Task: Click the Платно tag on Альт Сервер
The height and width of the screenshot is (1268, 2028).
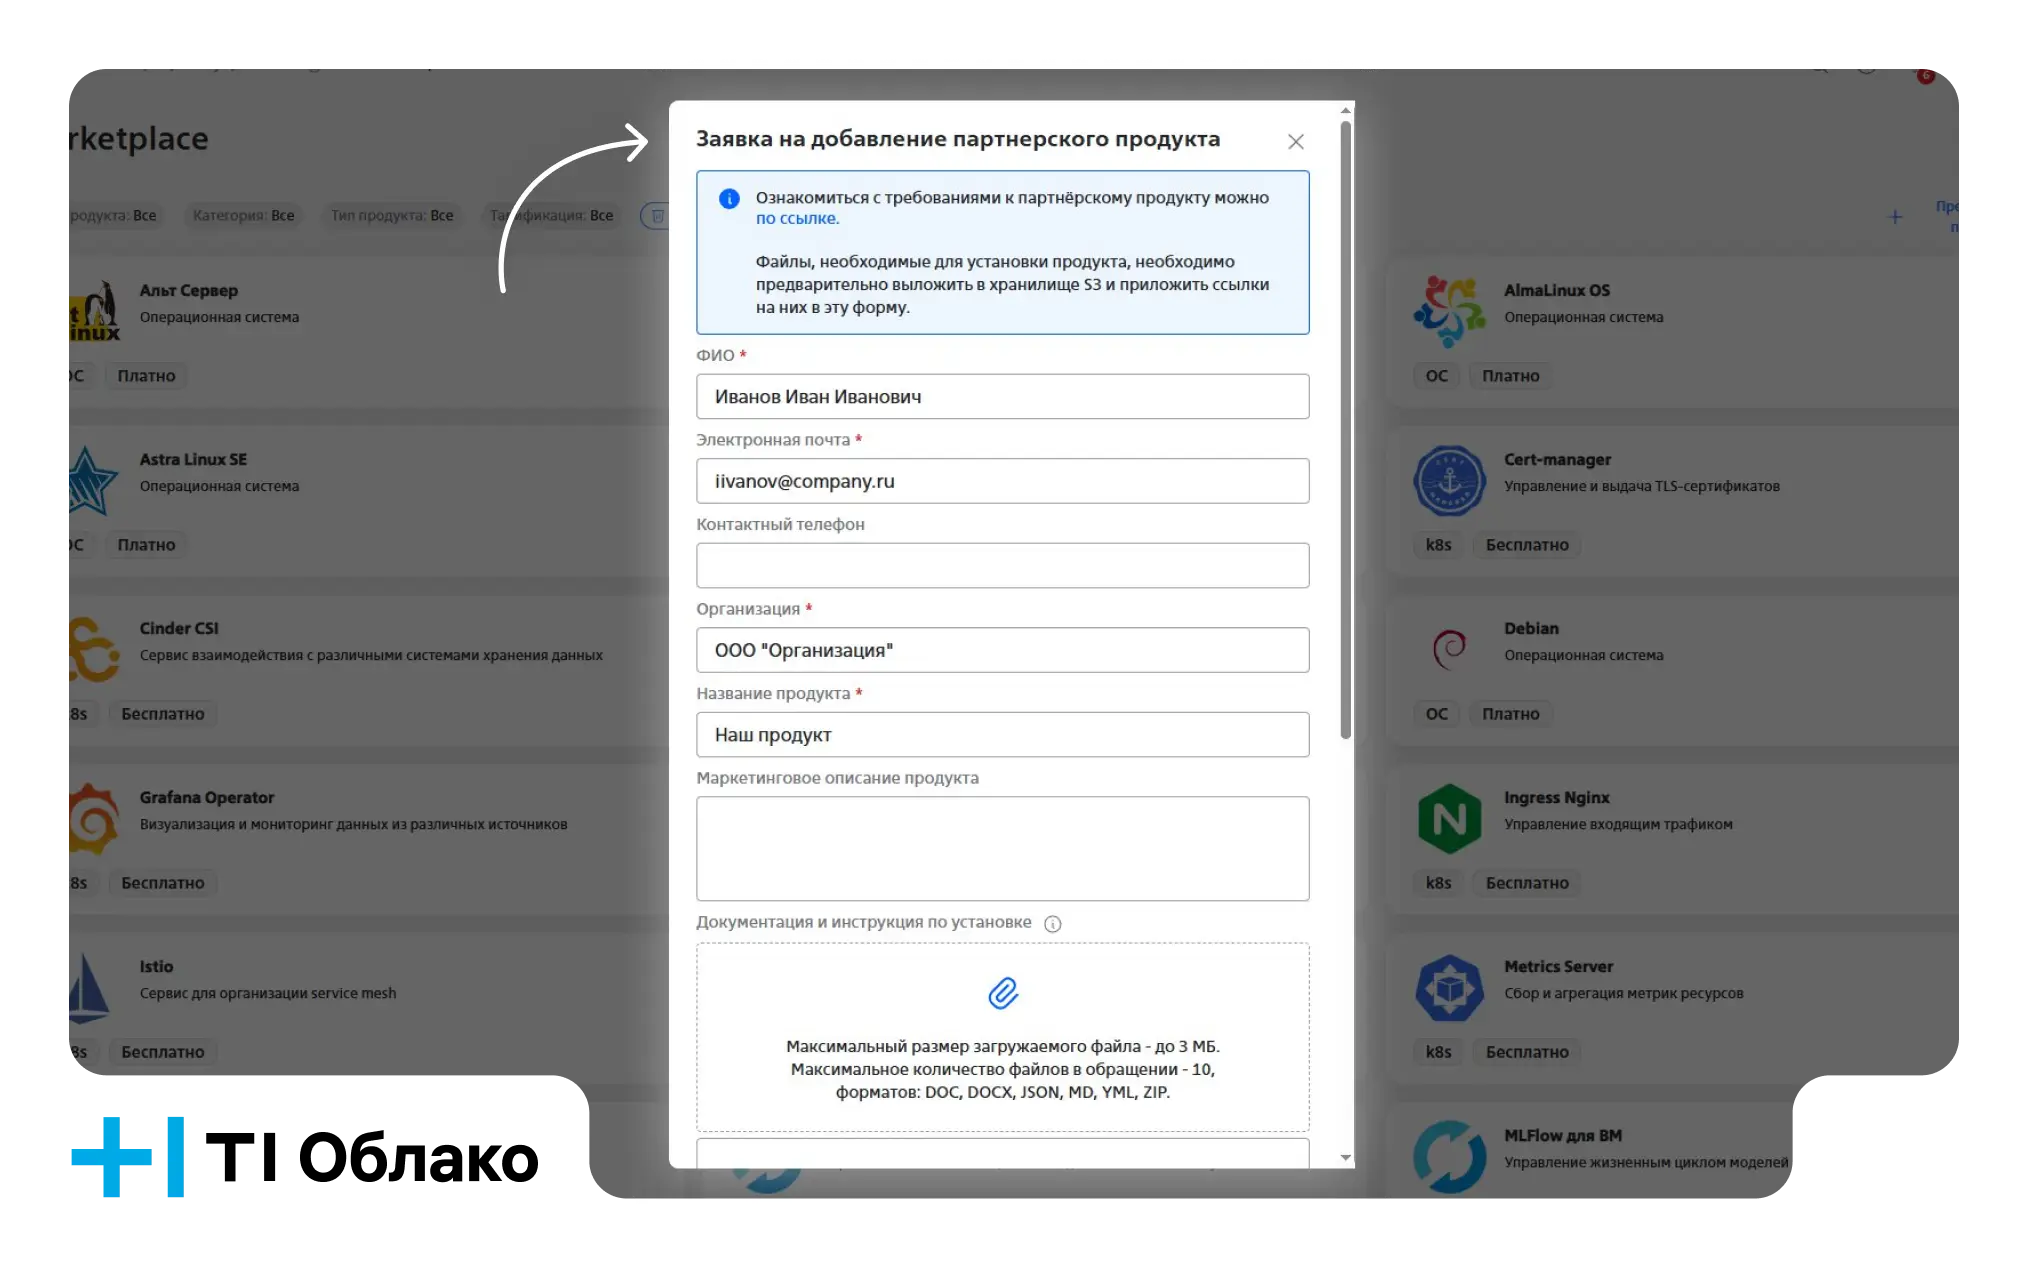Action: tap(146, 376)
